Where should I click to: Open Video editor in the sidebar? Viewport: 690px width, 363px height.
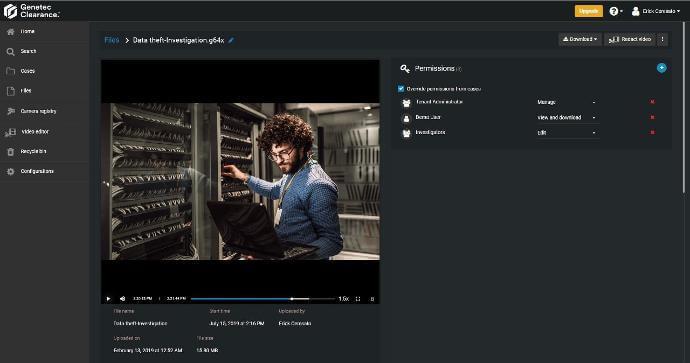[x=44, y=132]
